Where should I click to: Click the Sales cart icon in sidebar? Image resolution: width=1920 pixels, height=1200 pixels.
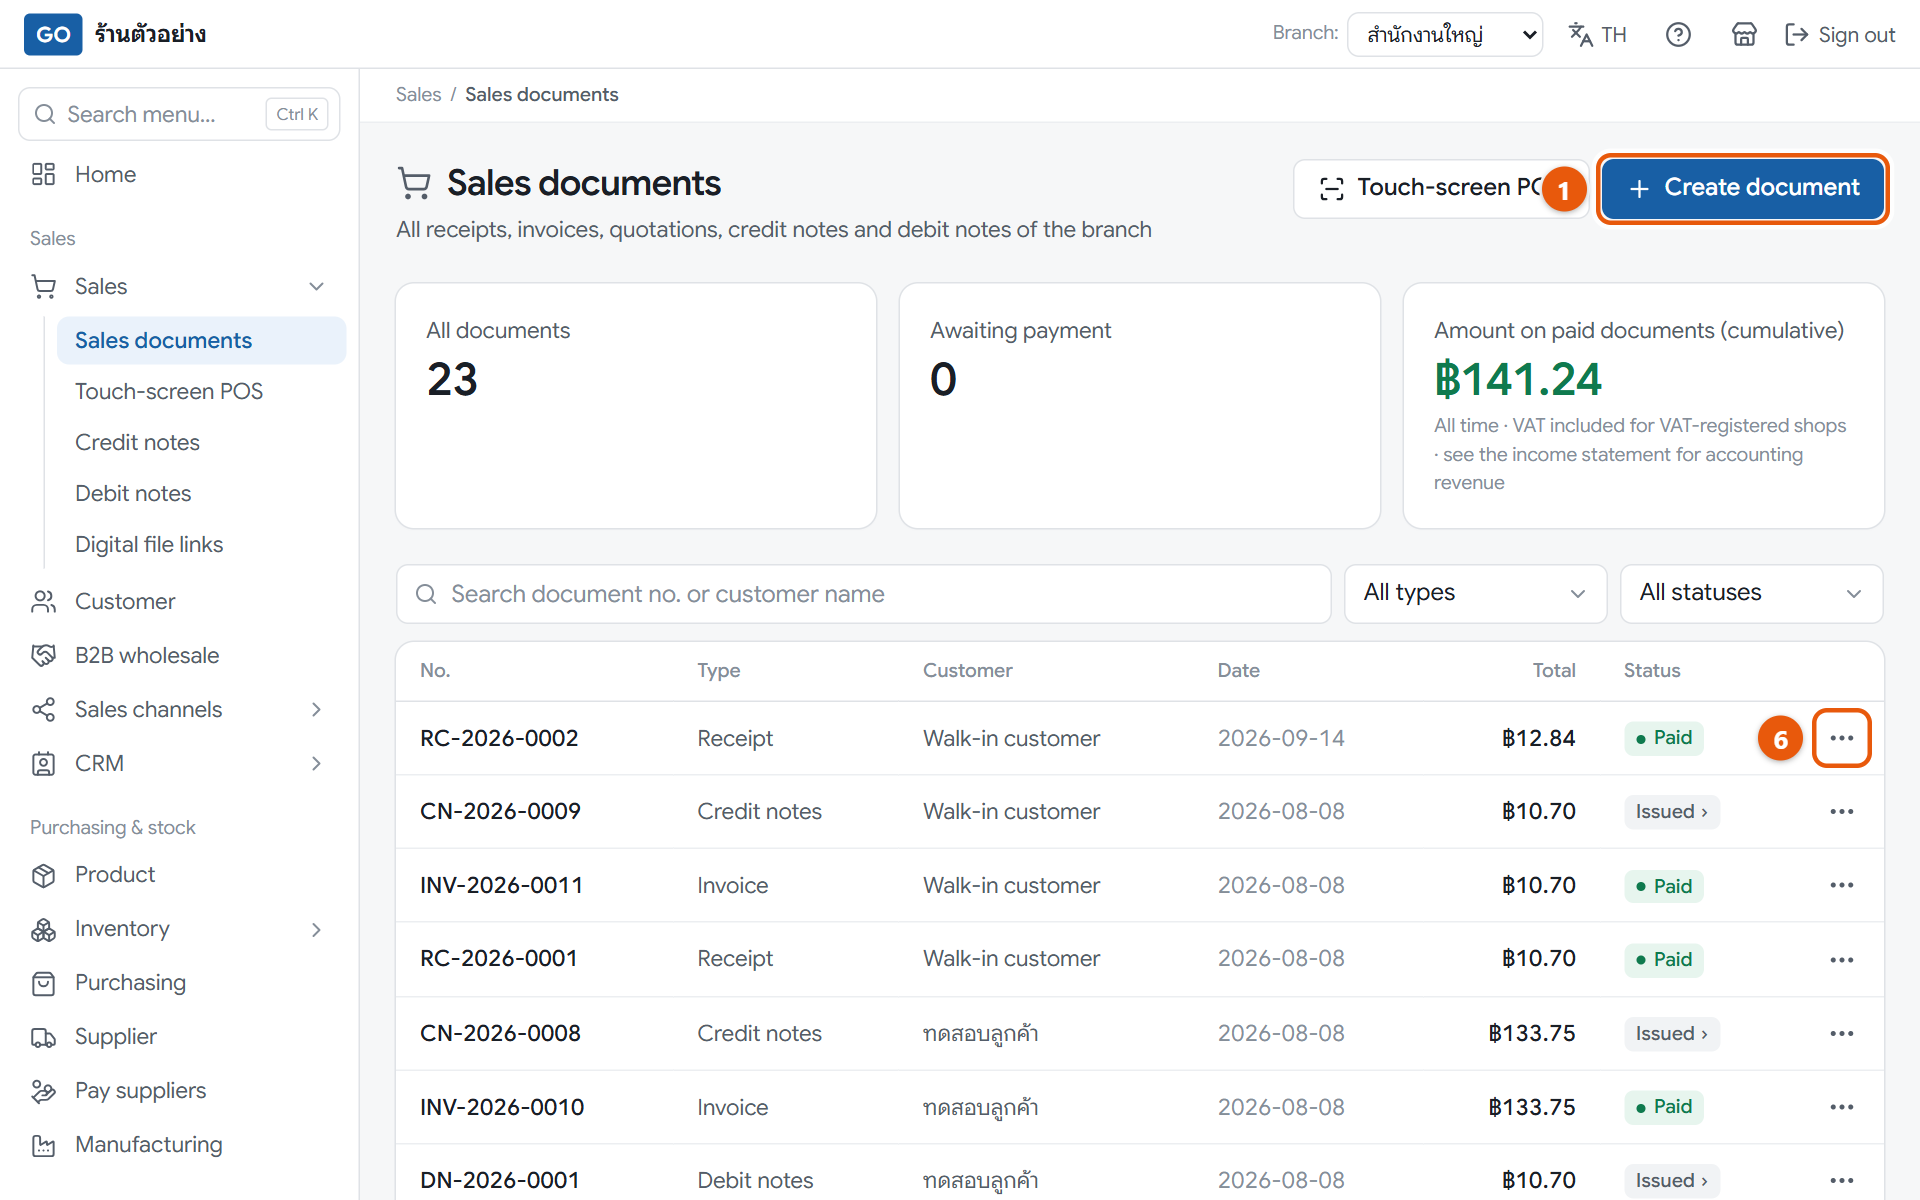tap(43, 286)
